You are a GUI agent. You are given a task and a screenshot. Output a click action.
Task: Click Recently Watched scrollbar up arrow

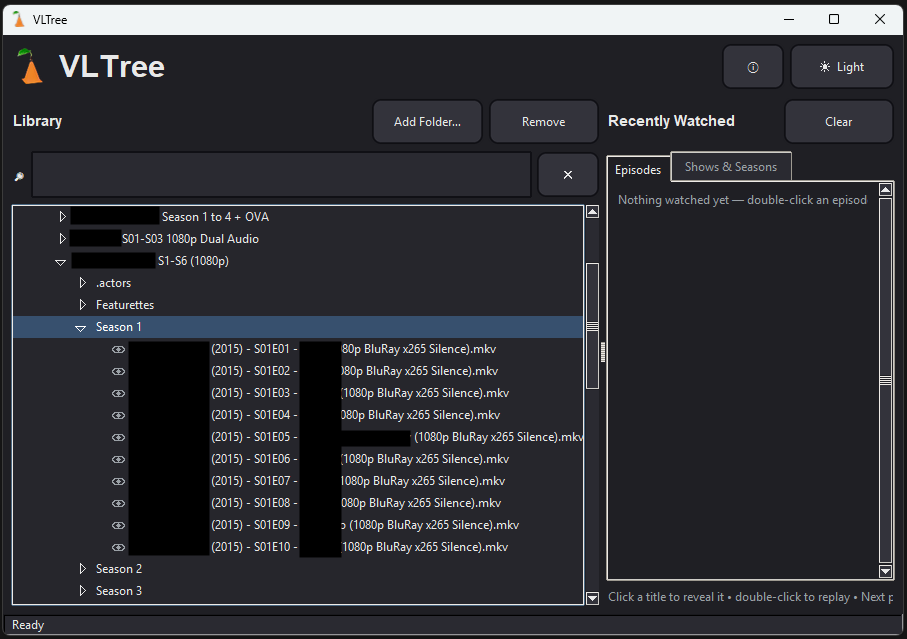click(x=885, y=190)
